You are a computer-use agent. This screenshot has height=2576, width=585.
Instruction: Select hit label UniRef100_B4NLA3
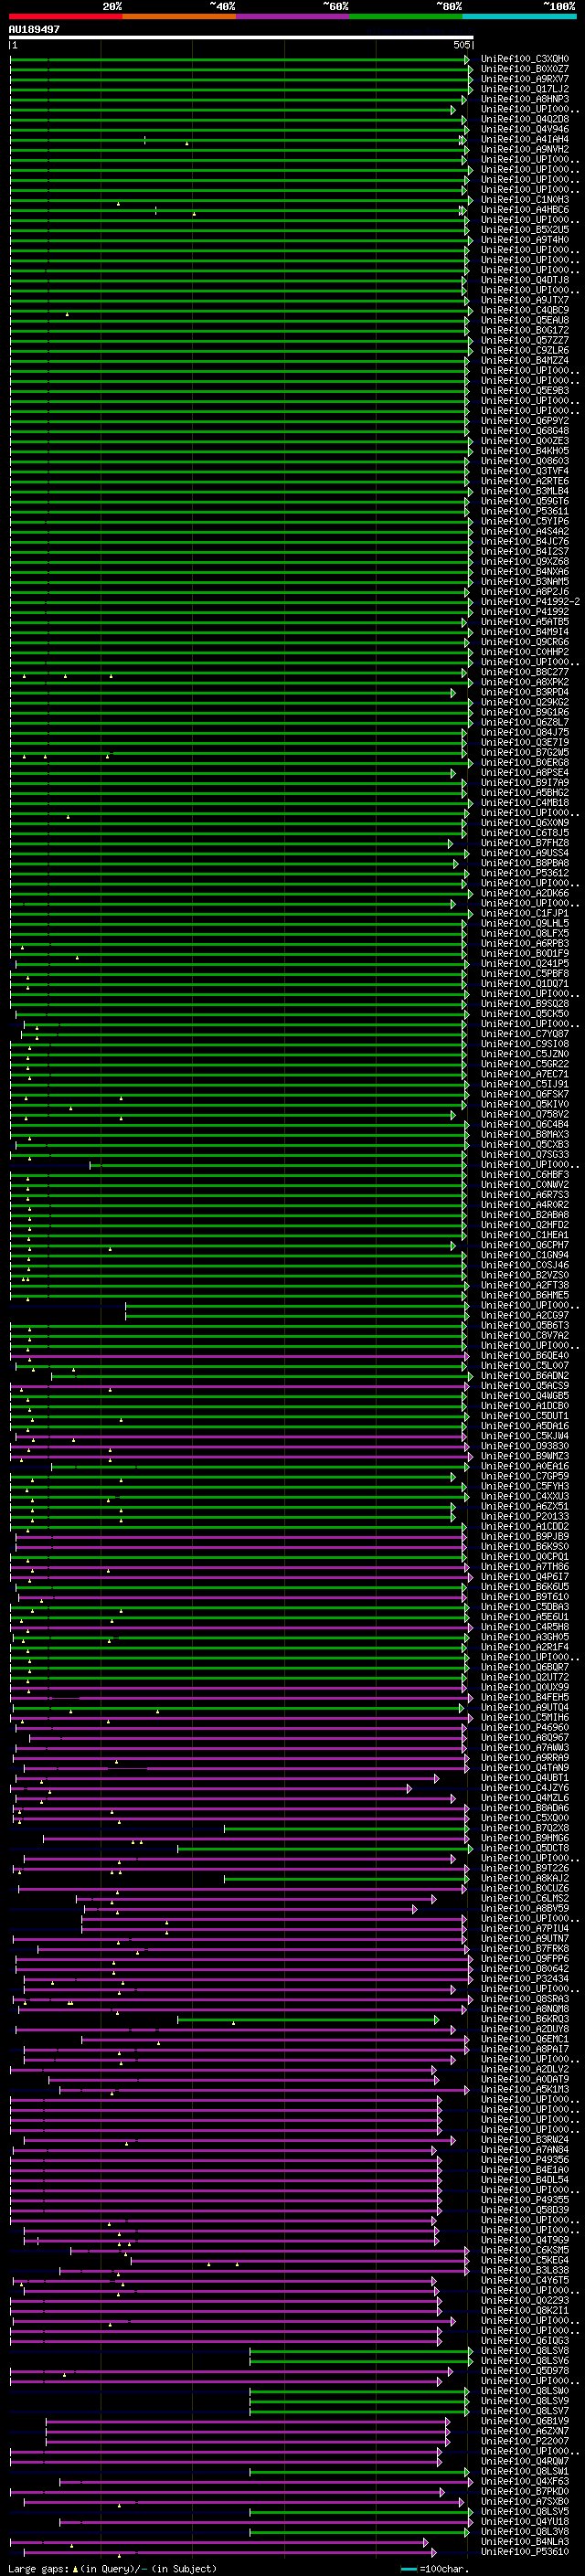point(525,2541)
